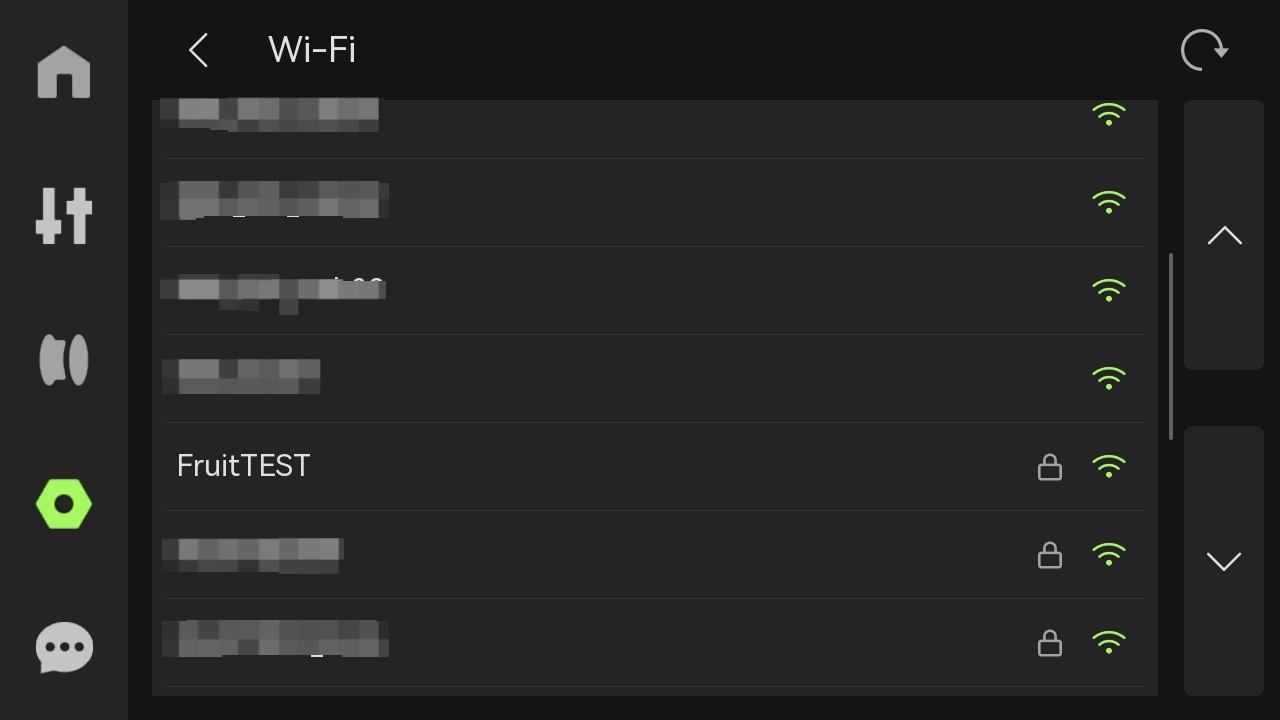Choose the last locked network in list
This screenshot has height=720, width=1280.
click(x=654, y=642)
